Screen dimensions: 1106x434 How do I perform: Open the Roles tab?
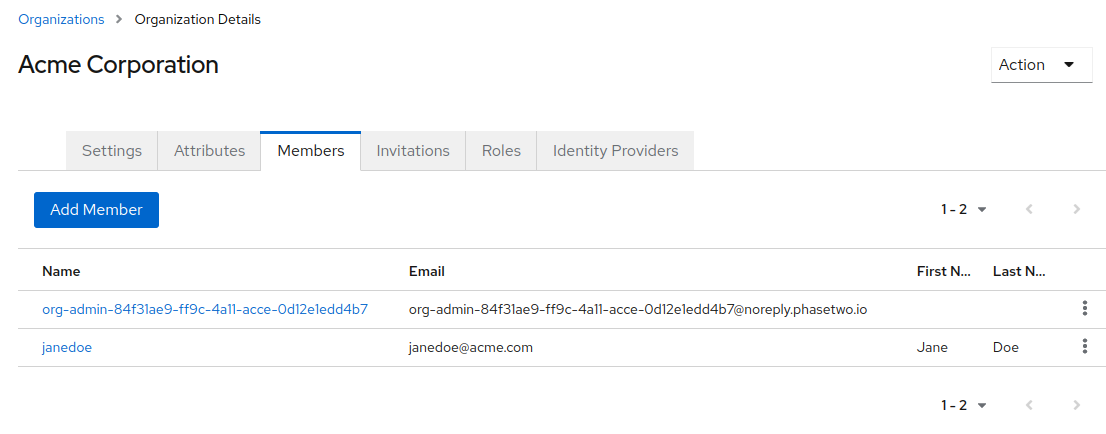tap(501, 150)
